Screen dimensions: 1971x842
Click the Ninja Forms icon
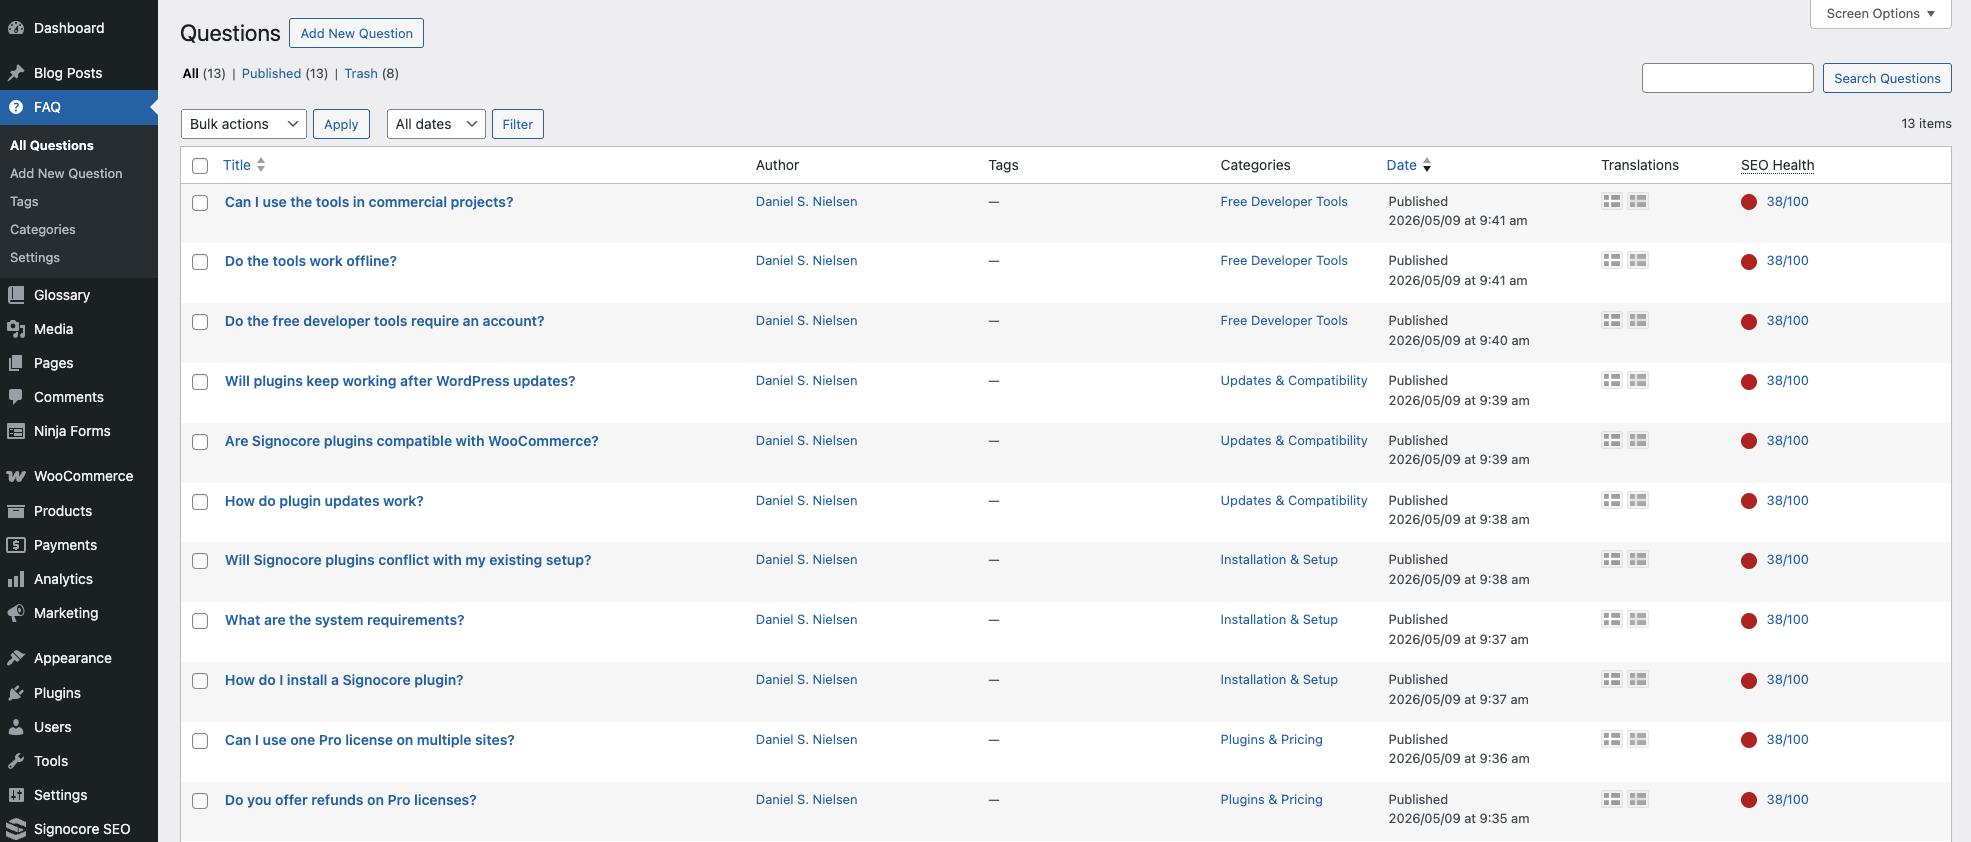point(16,431)
